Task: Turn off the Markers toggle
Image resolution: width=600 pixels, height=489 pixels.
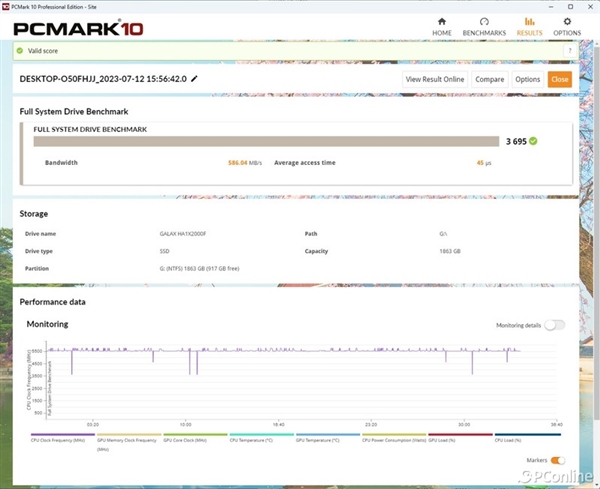Action: pyautogui.click(x=558, y=460)
